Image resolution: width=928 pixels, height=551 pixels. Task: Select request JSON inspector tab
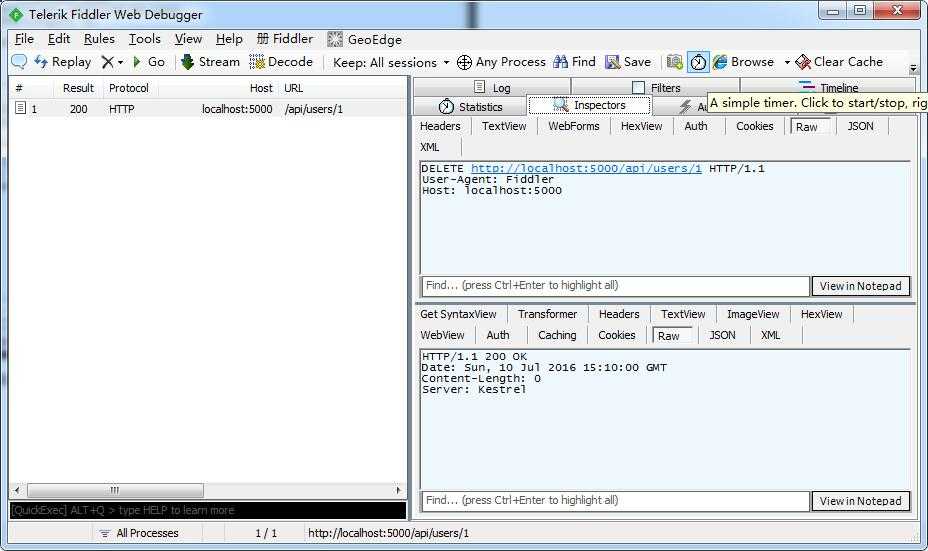[860, 126]
